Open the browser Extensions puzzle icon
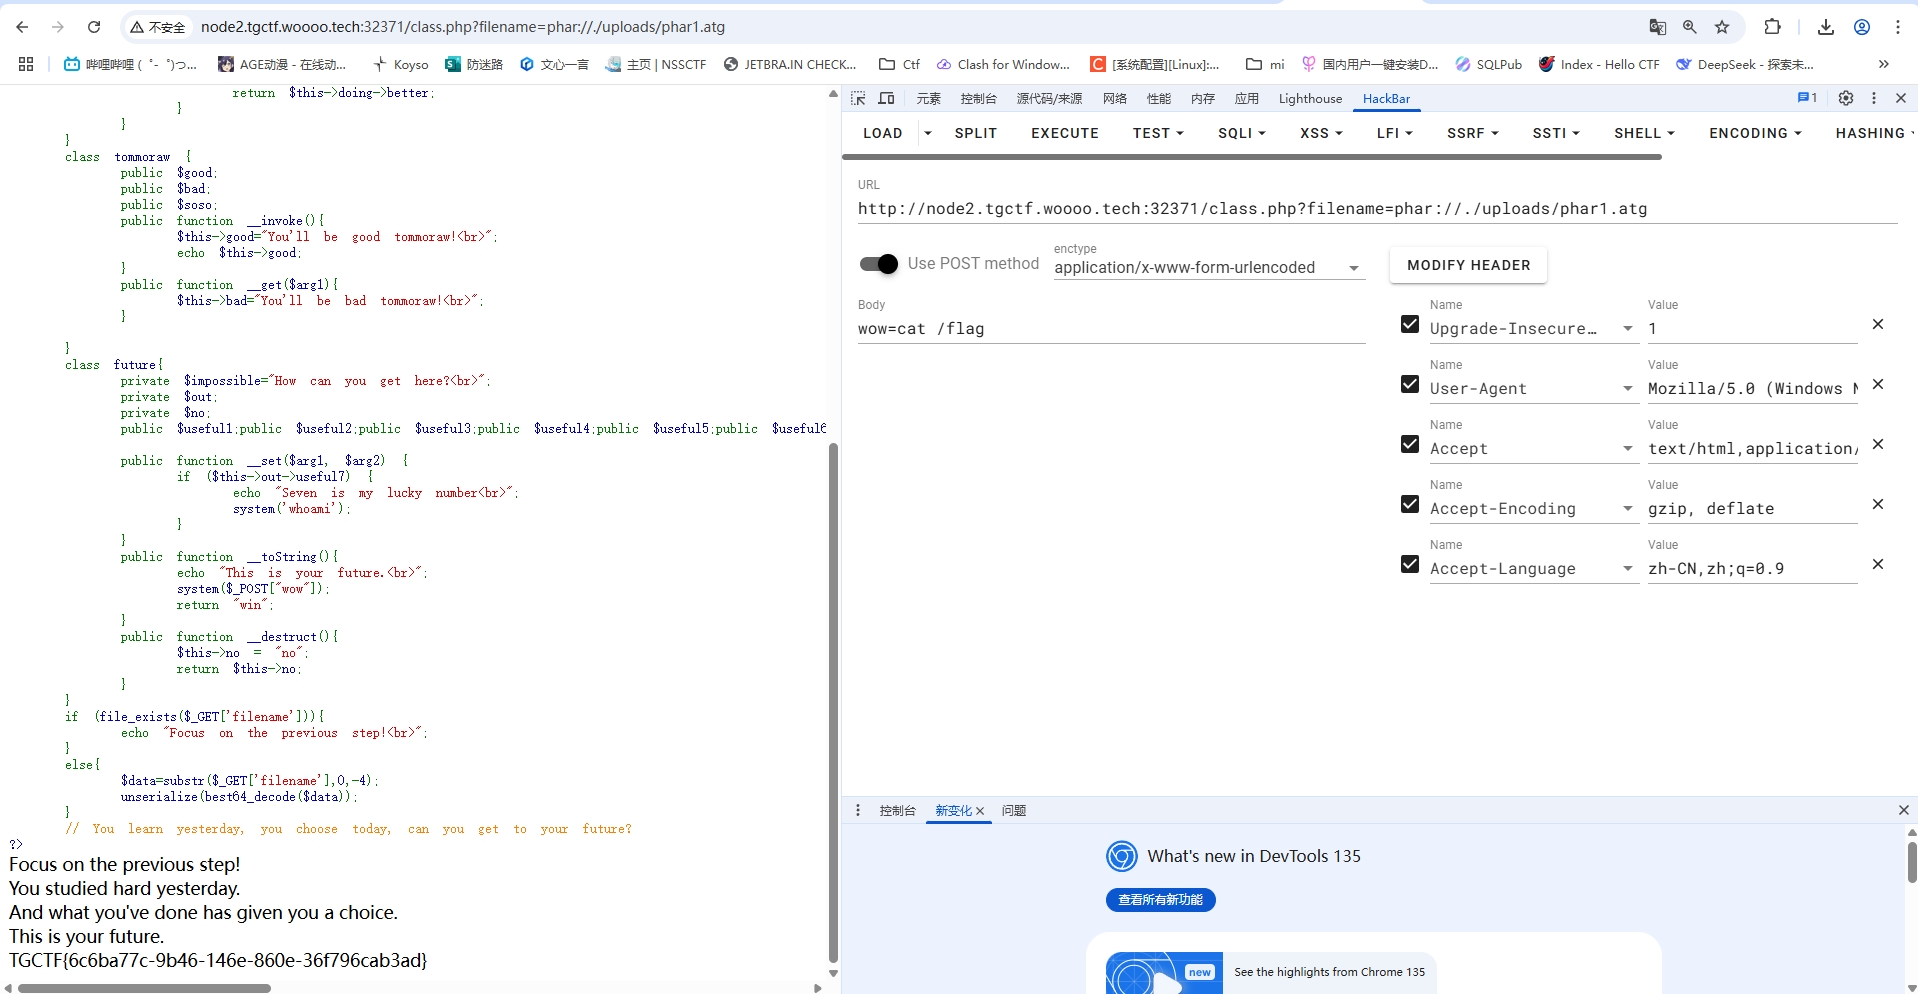The image size is (1918, 994). [x=1772, y=27]
